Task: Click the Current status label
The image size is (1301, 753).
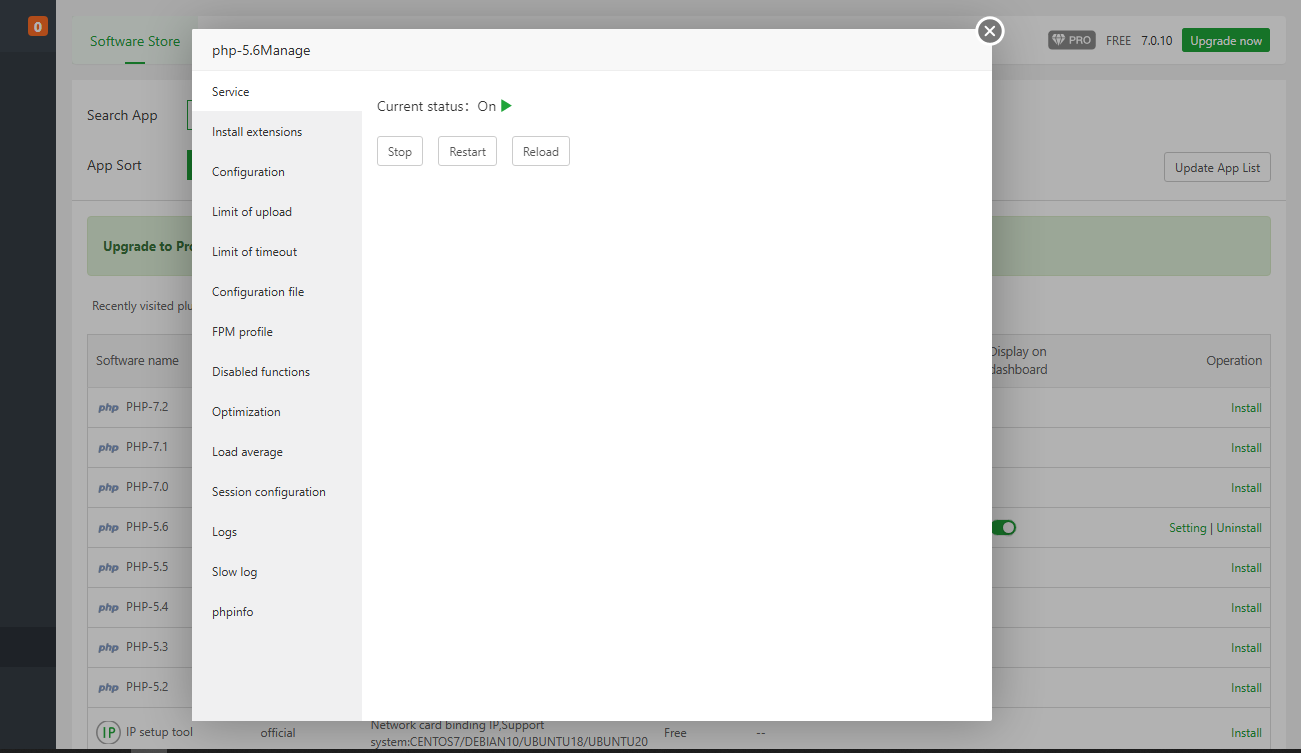Action: click(422, 106)
